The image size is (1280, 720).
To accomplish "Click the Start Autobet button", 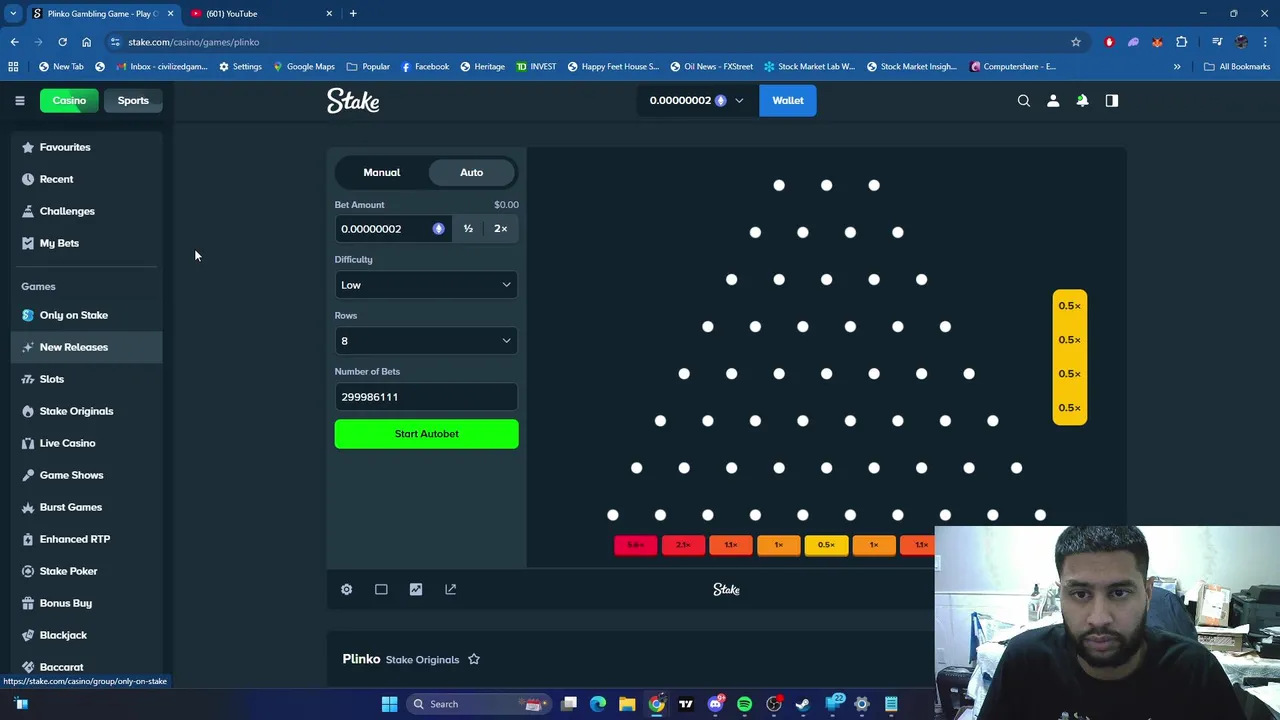I will (426, 434).
